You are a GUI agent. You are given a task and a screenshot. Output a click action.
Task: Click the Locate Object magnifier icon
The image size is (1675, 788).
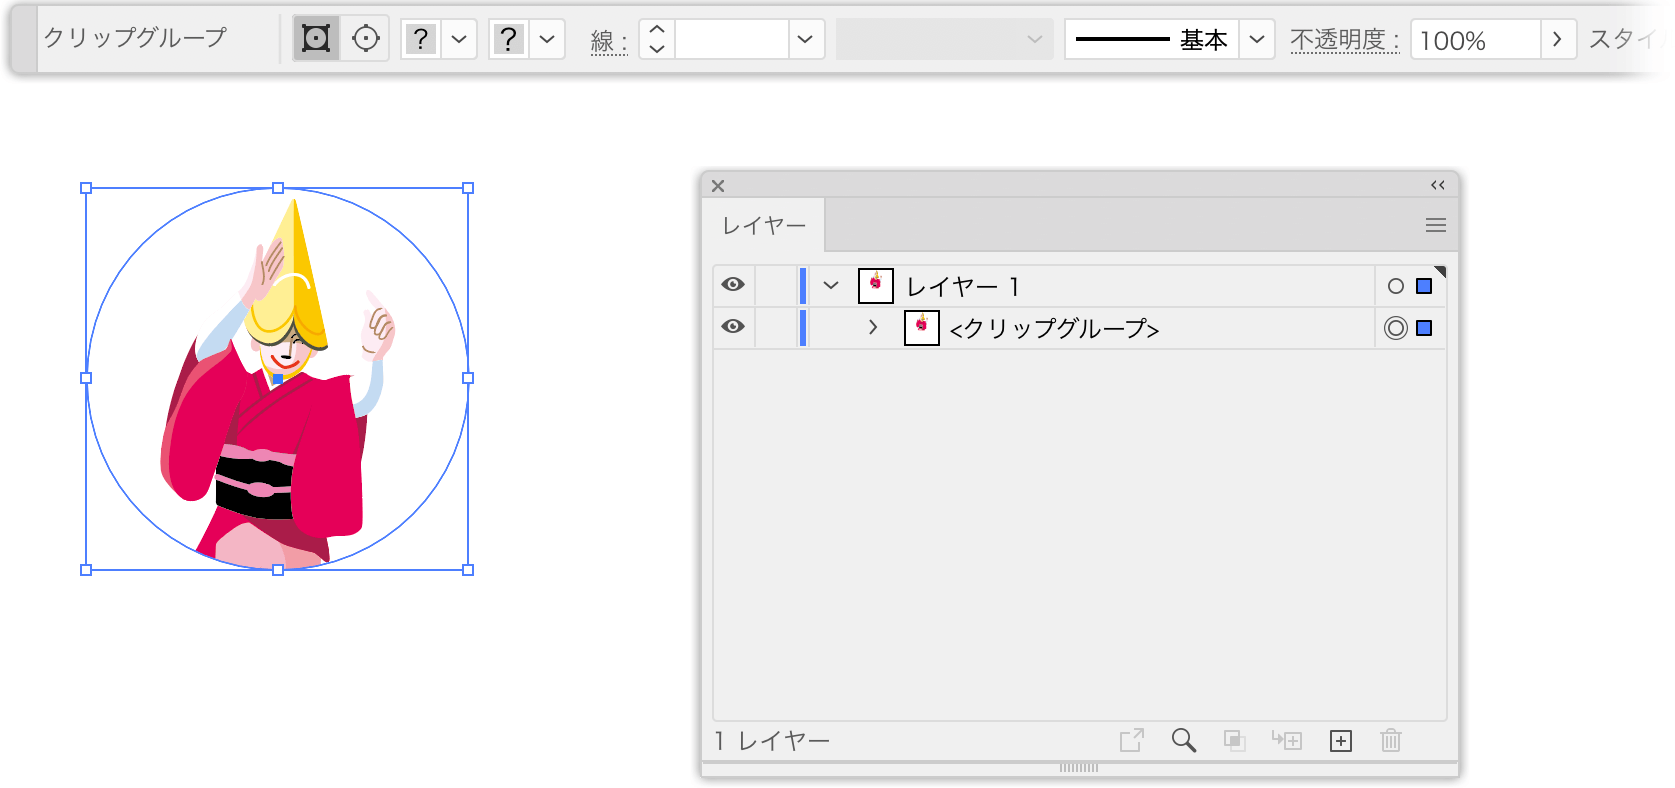[x=1184, y=740]
